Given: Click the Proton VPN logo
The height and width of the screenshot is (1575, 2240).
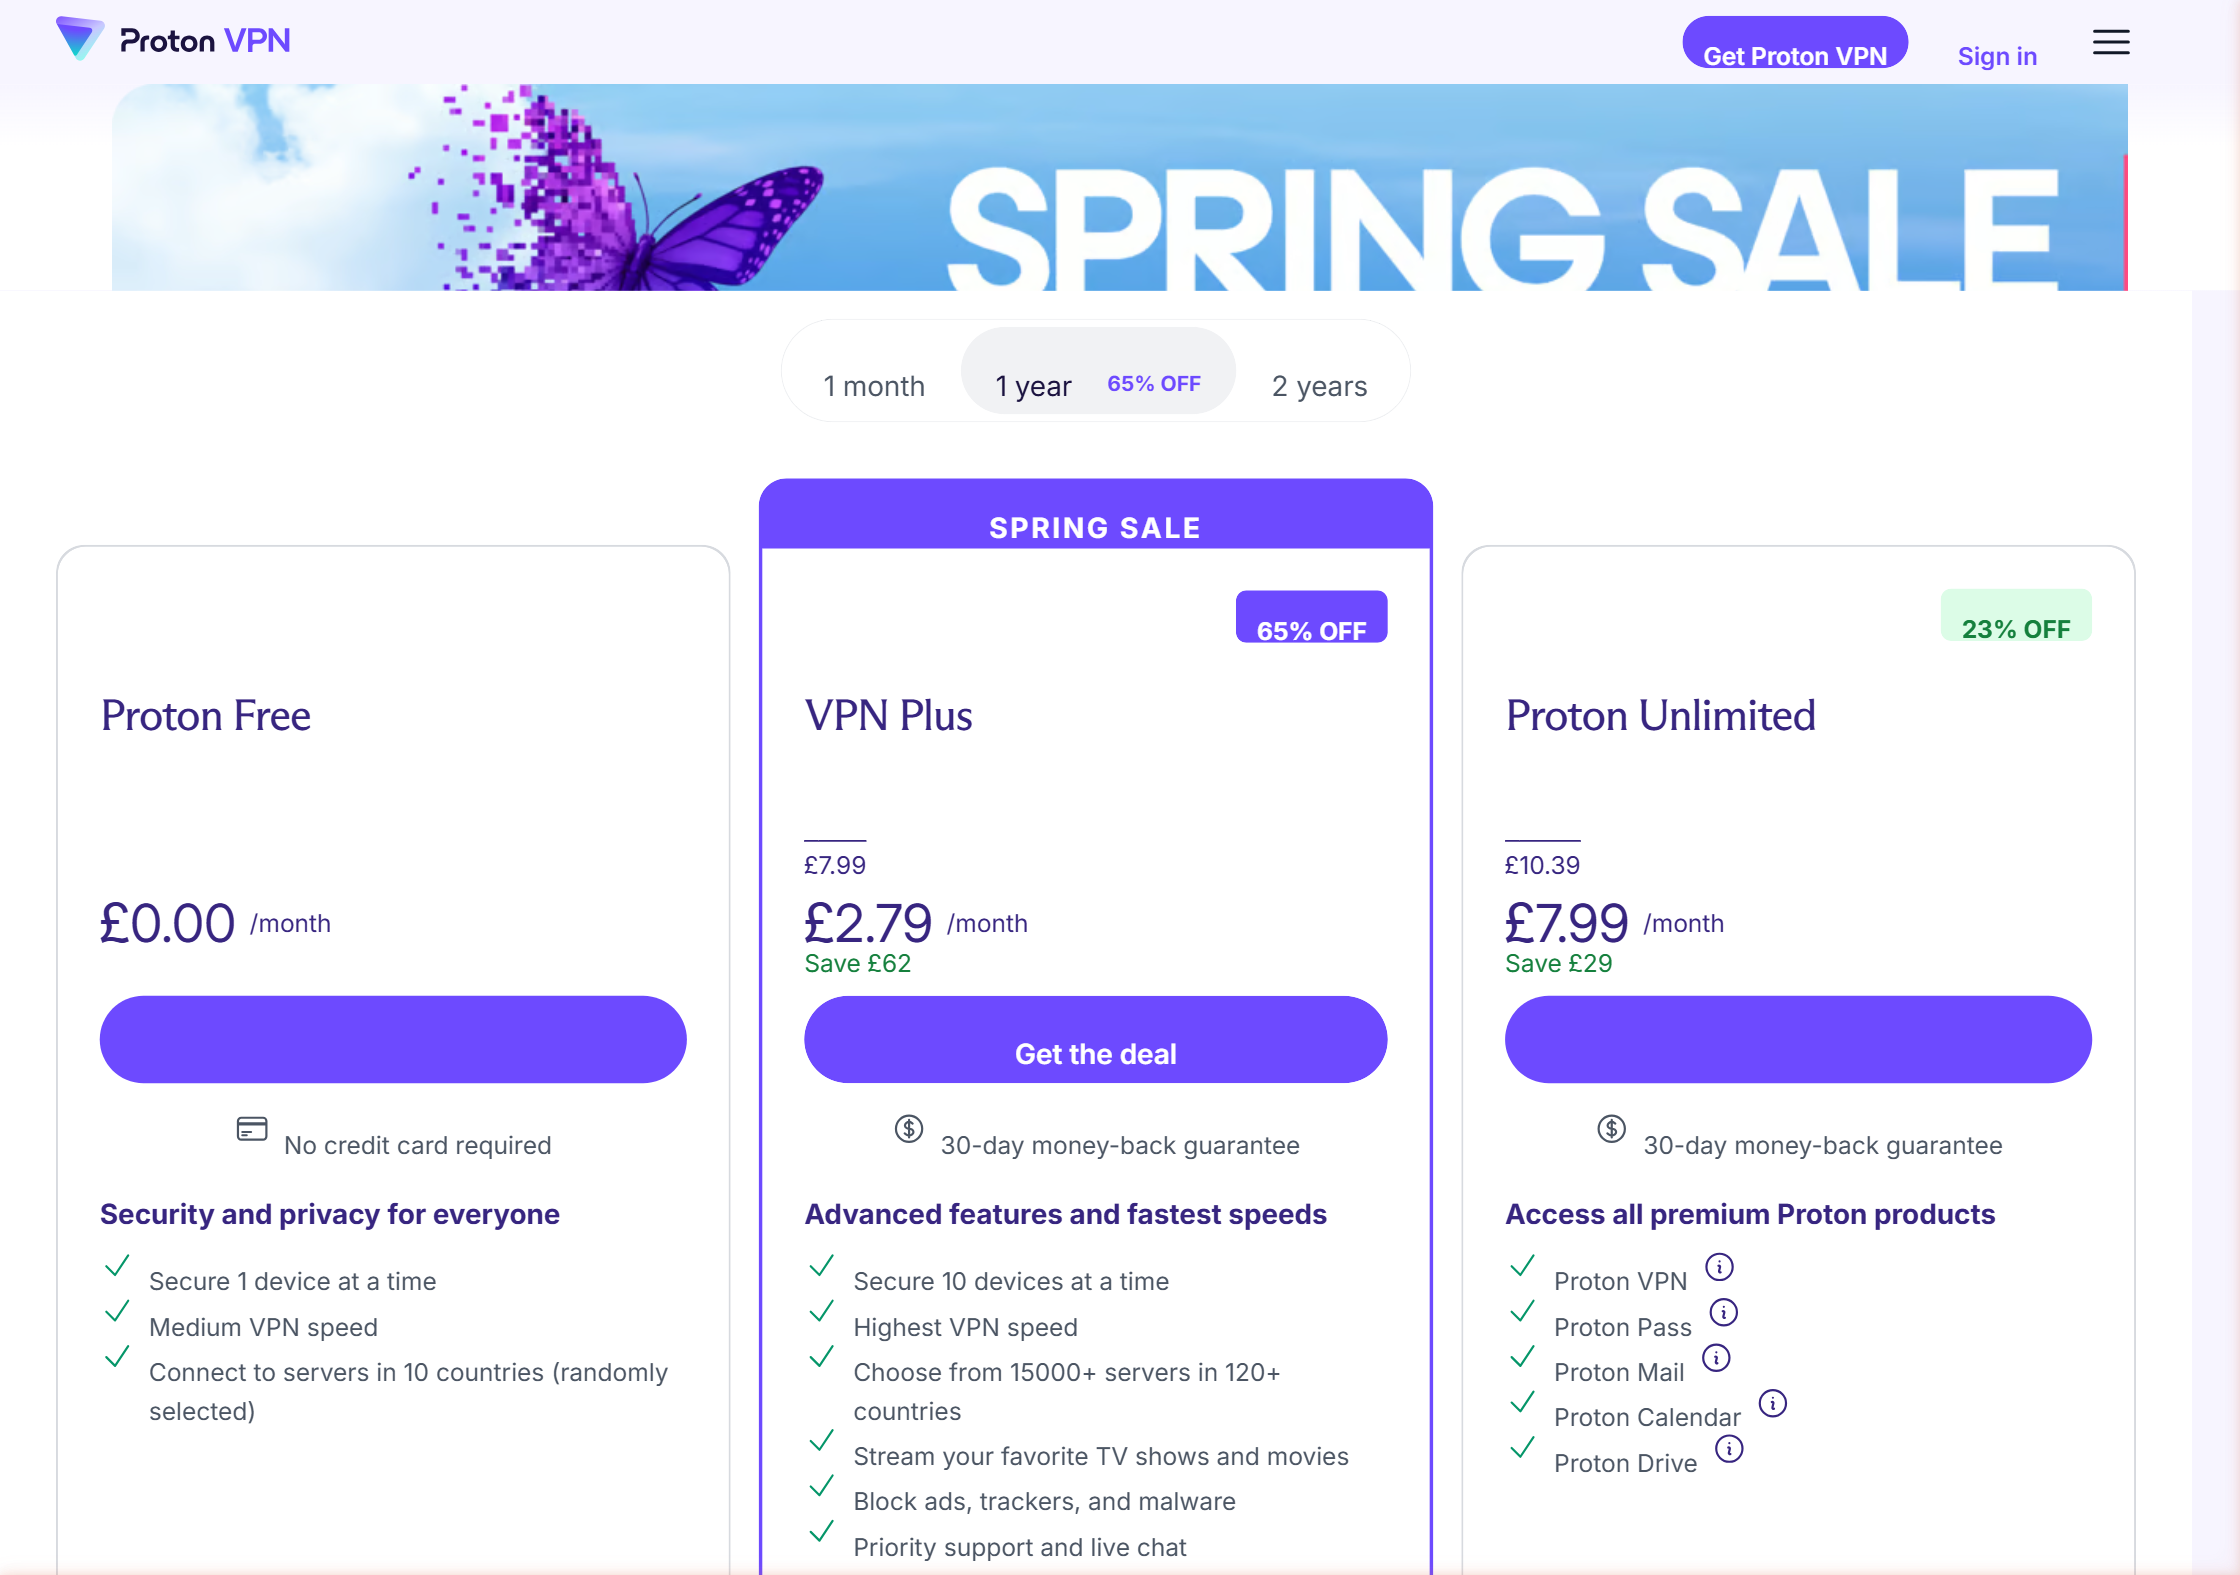Looking at the screenshot, I should tap(176, 40).
